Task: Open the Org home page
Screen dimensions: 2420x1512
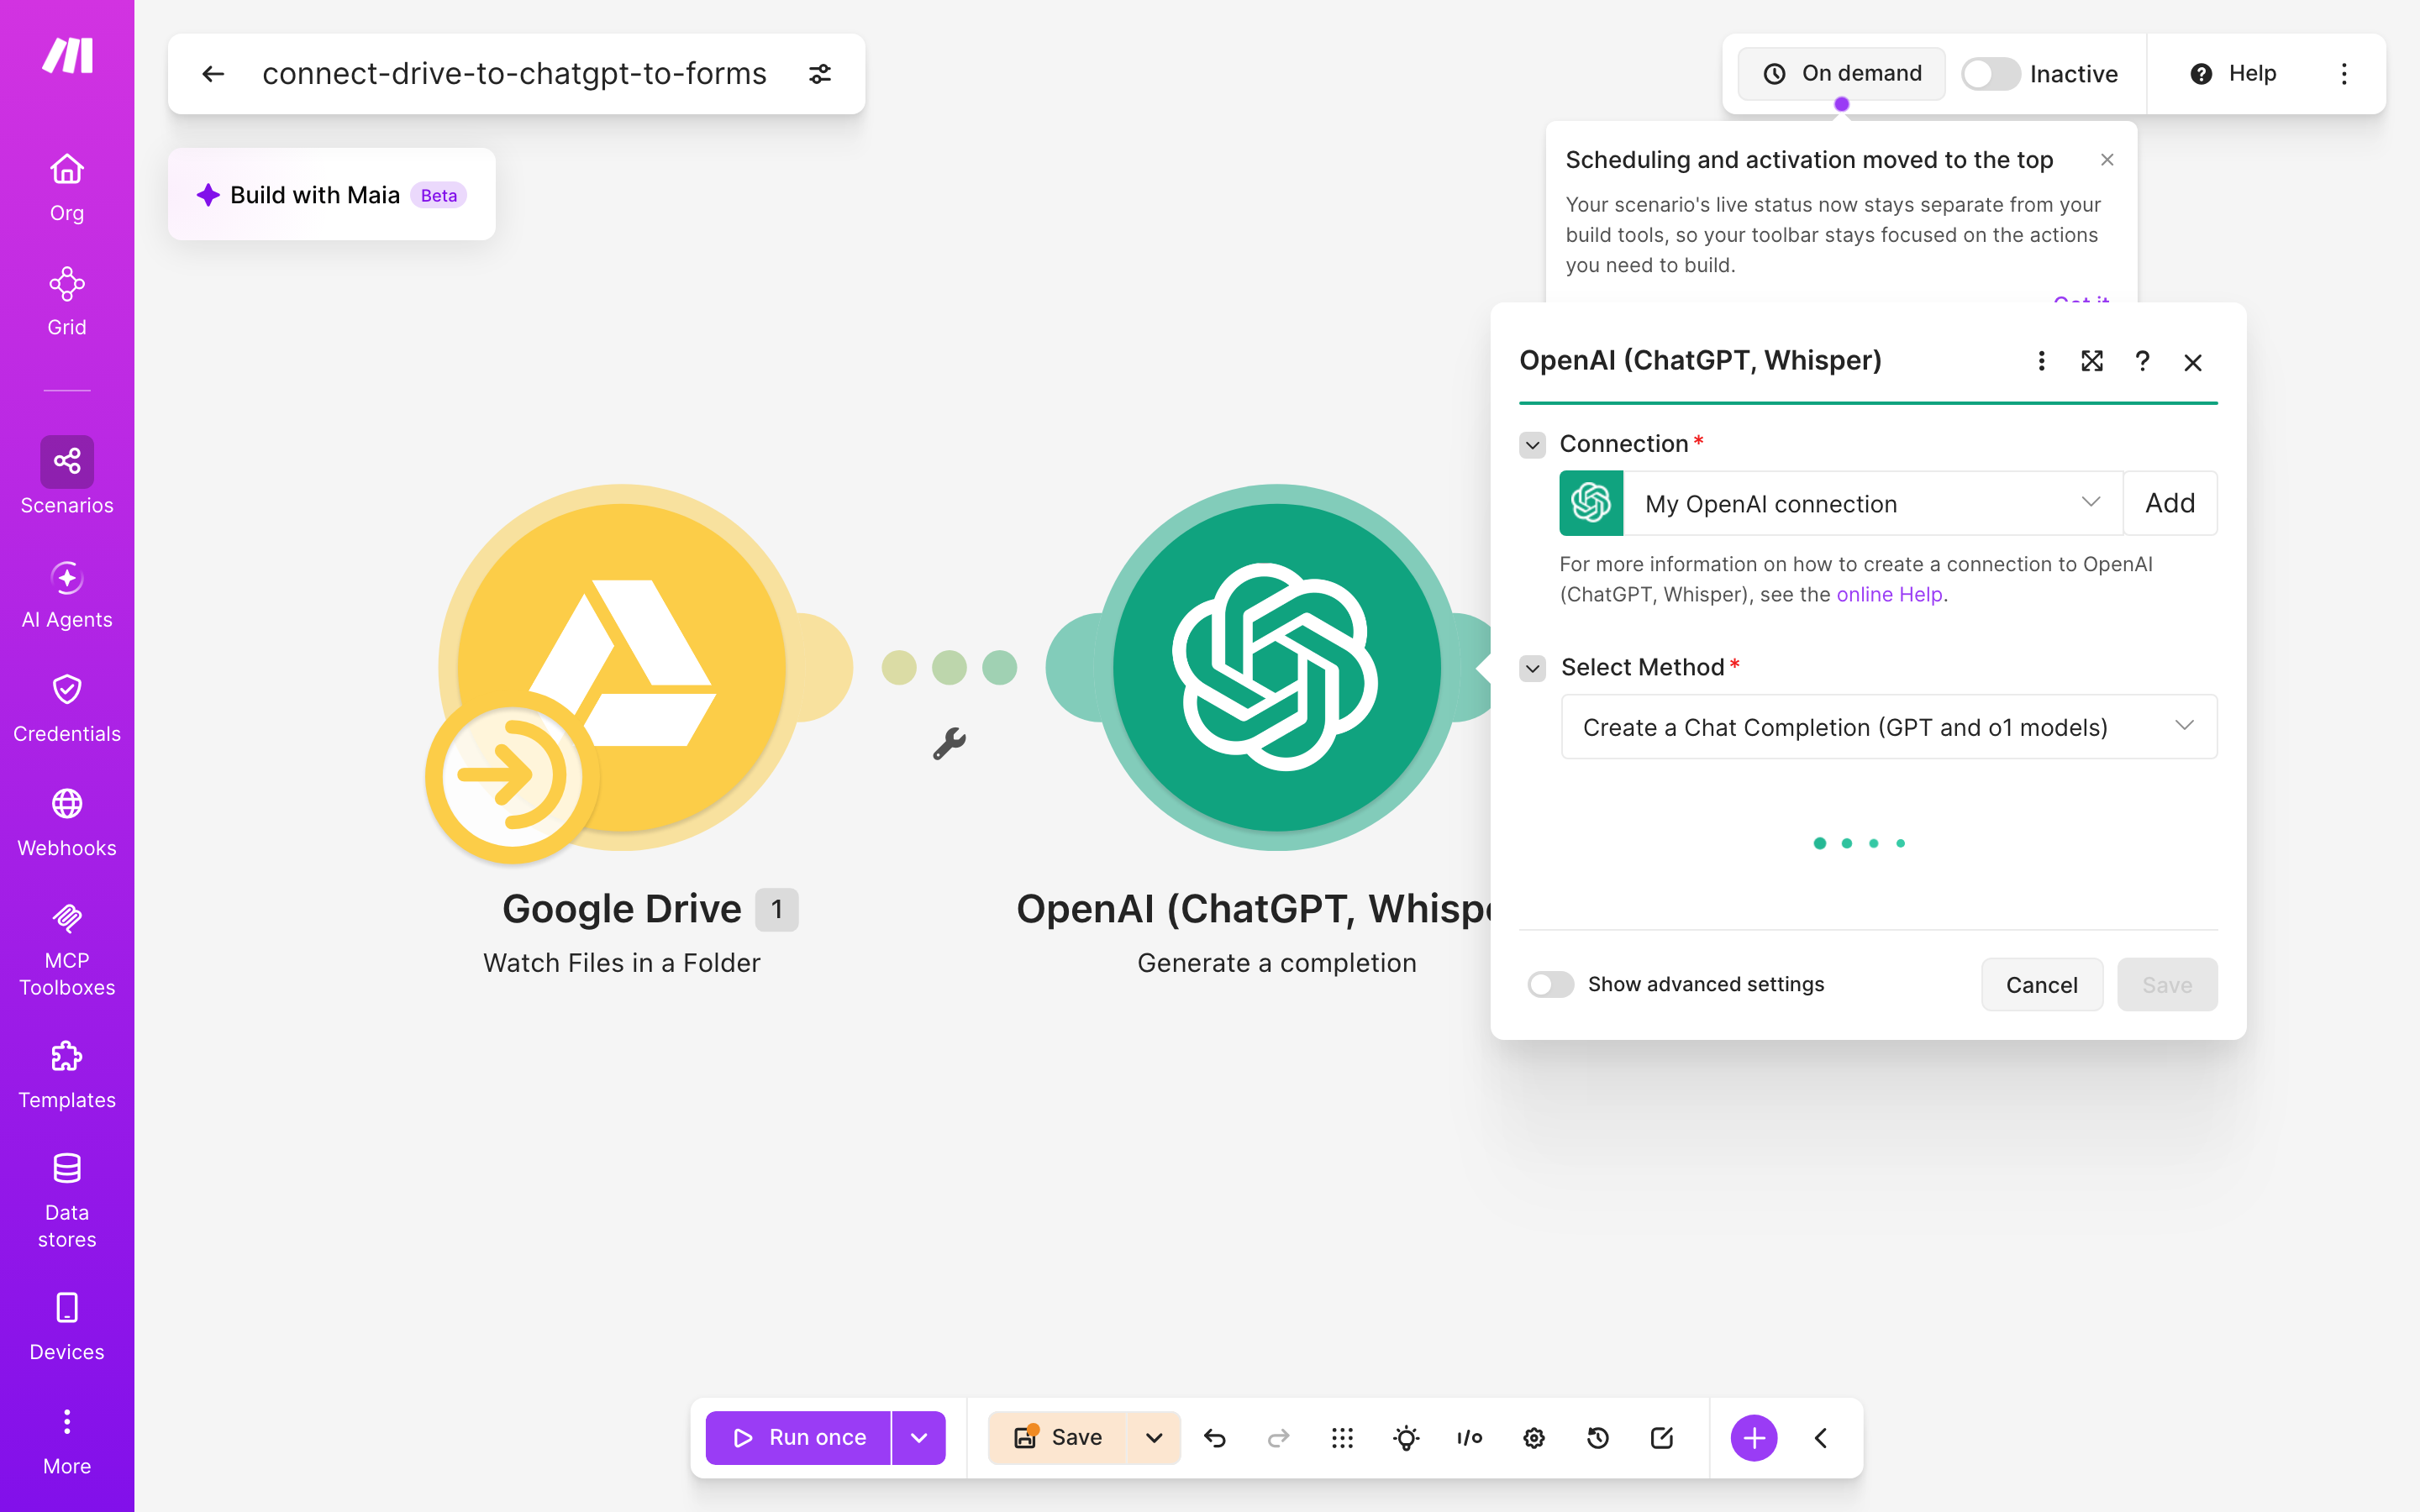Action: [x=67, y=187]
